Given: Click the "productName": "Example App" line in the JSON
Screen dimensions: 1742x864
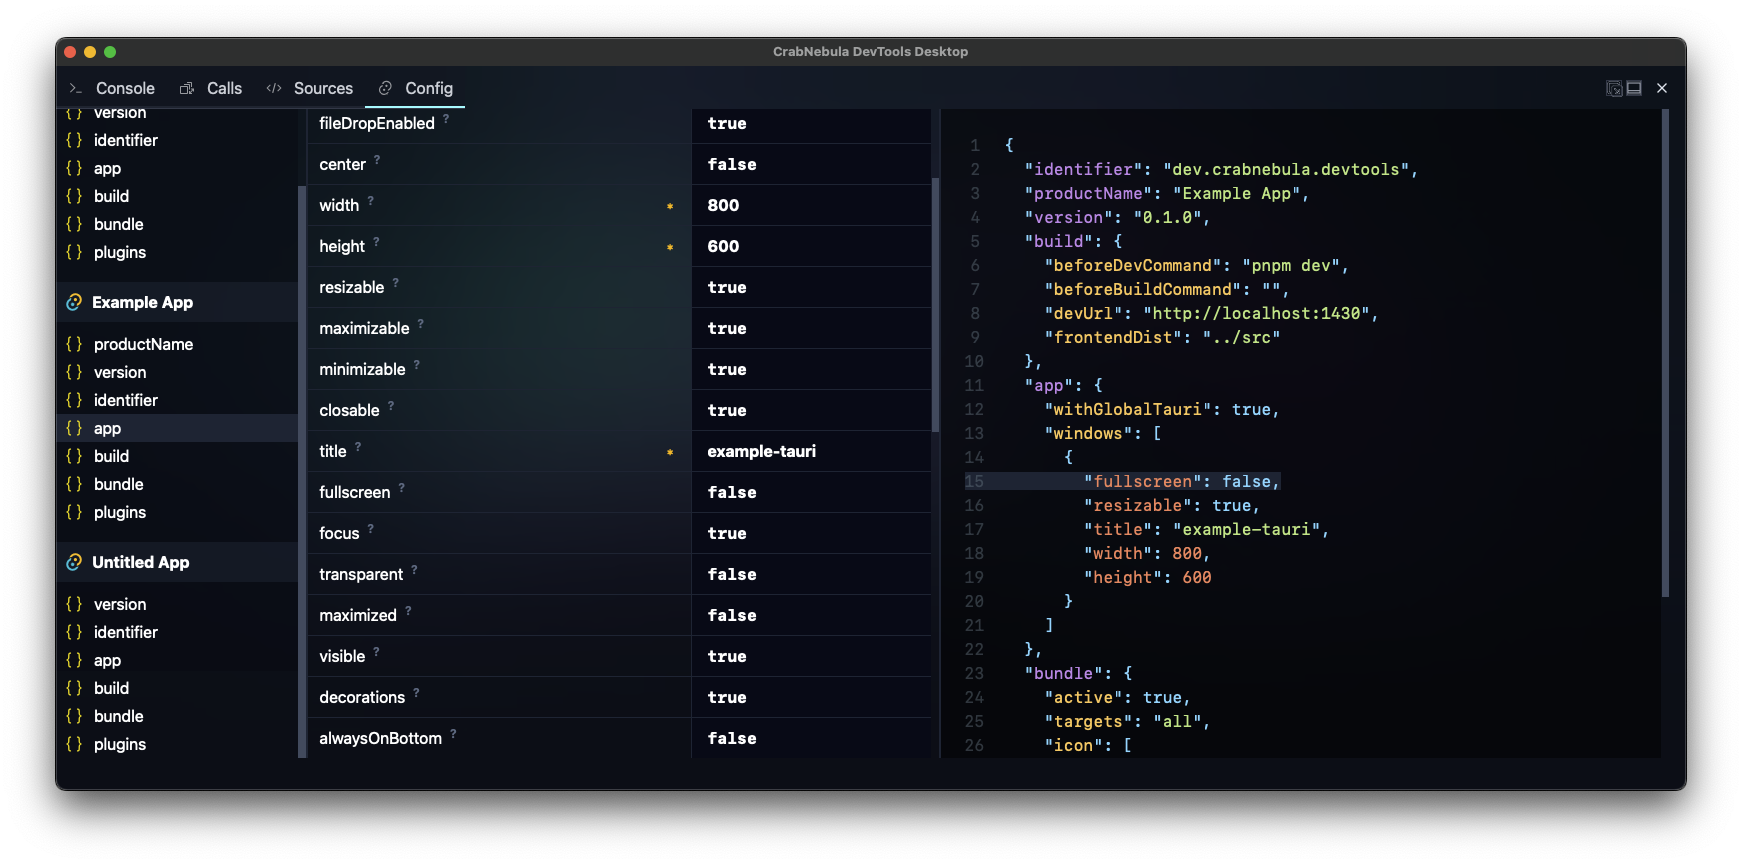Looking at the screenshot, I should (1166, 193).
